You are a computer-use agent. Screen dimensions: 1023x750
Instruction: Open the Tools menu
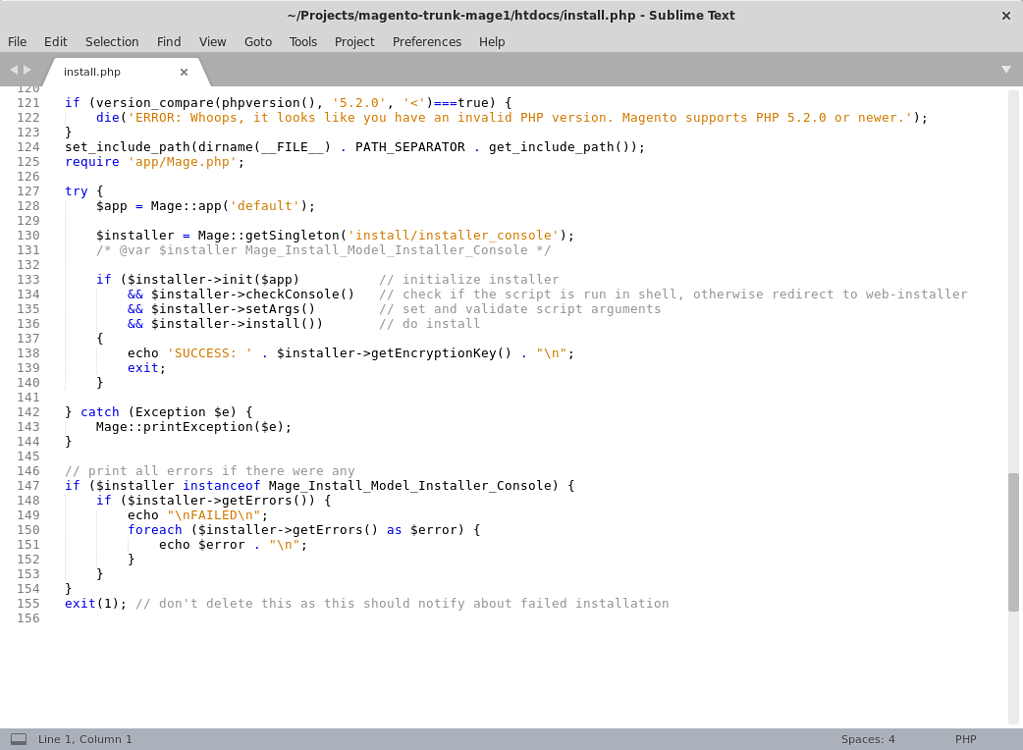303,42
